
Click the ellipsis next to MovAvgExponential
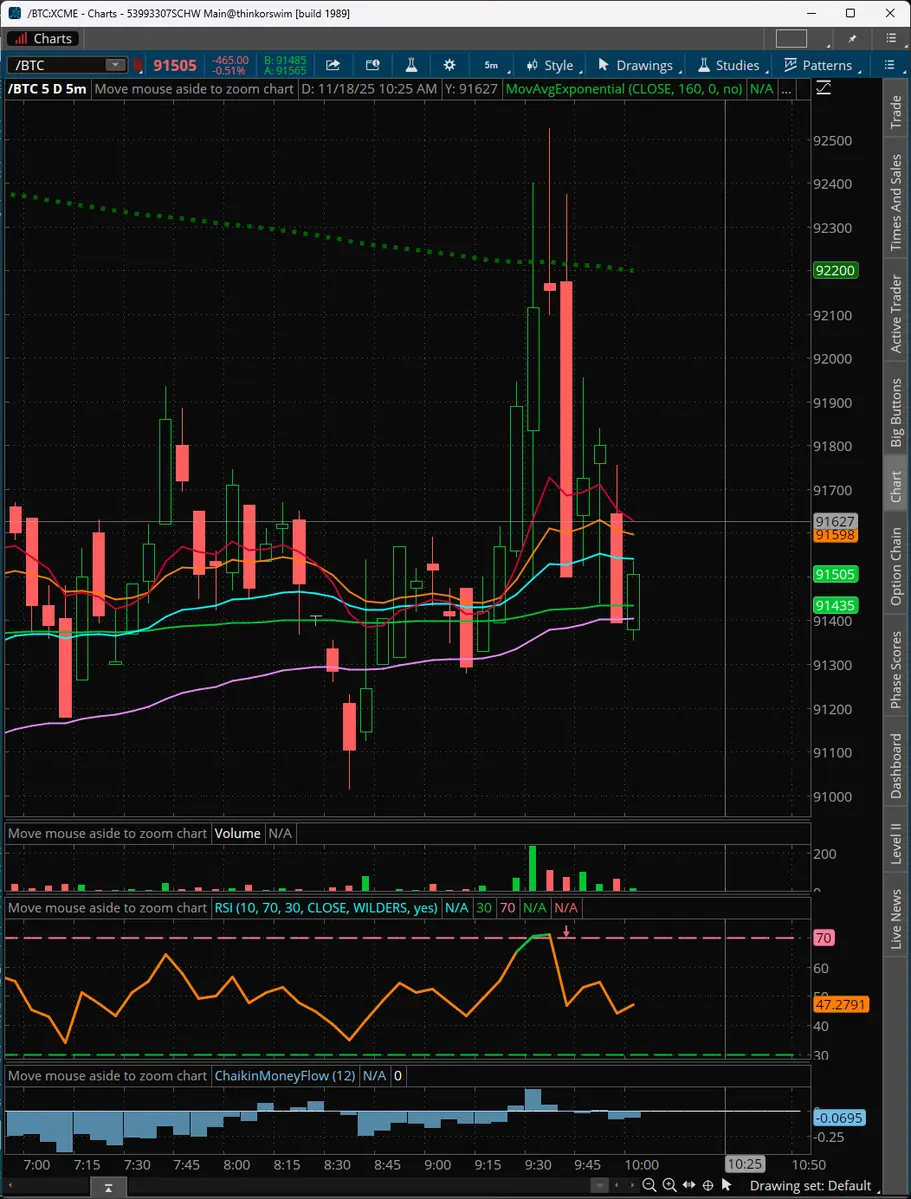coord(786,89)
